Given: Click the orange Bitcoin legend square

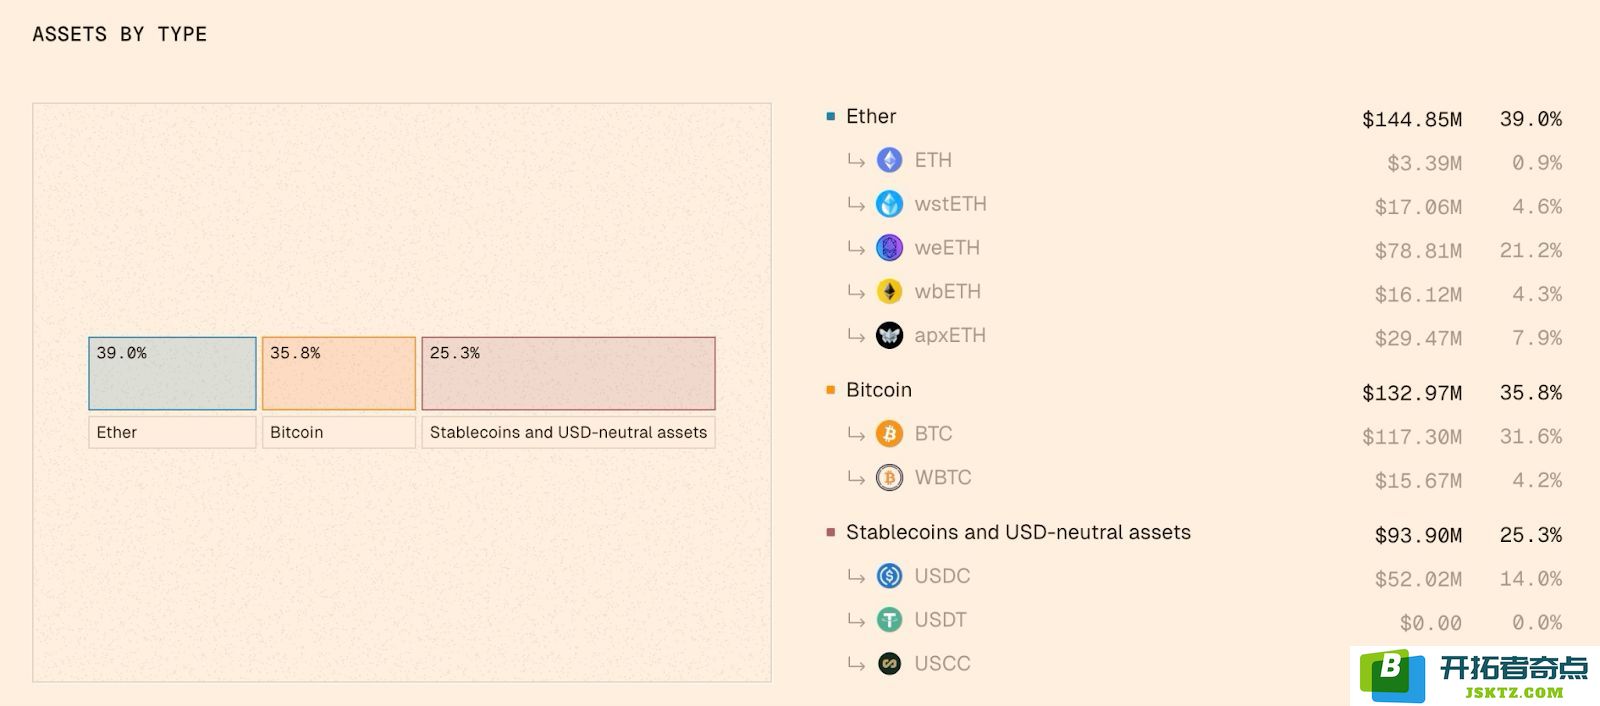Looking at the screenshot, I should (x=830, y=390).
